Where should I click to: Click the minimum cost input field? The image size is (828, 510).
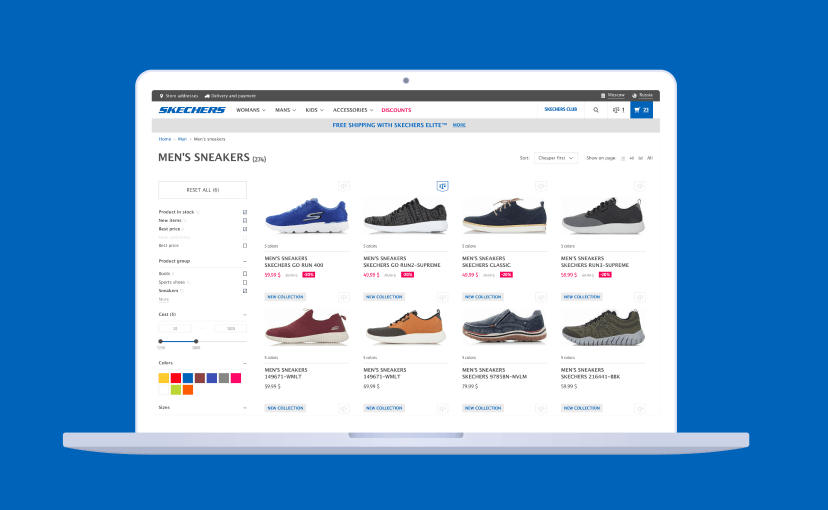(x=175, y=328)
